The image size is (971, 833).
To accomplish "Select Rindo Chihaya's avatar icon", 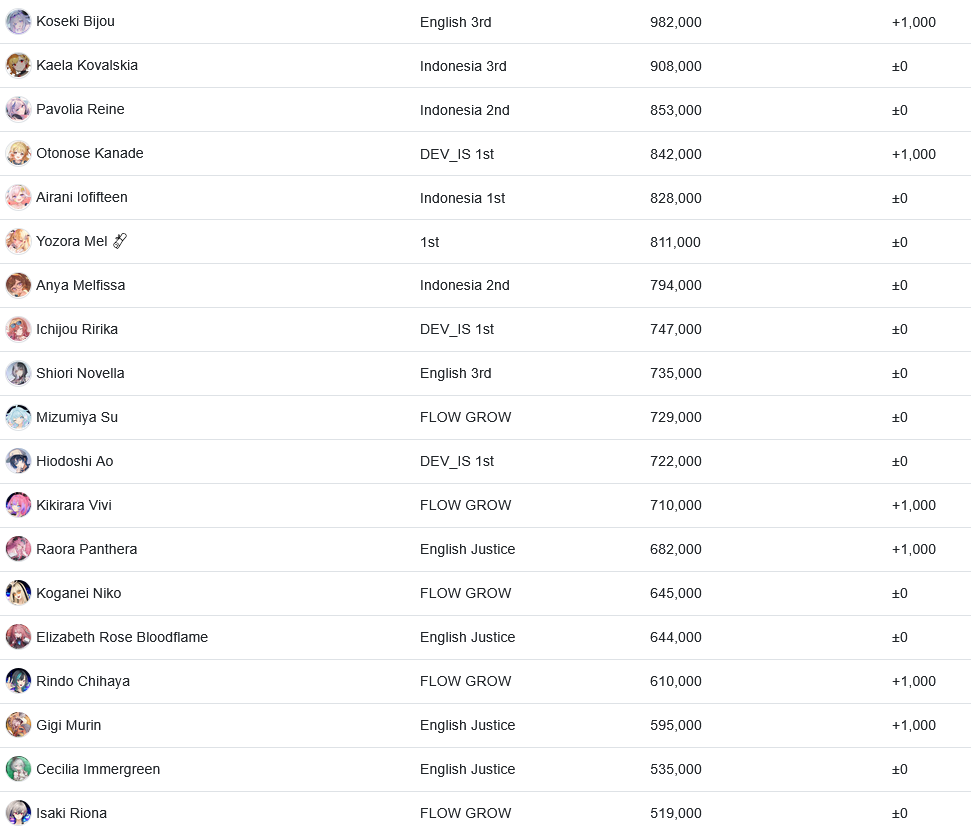I will 18,681.
